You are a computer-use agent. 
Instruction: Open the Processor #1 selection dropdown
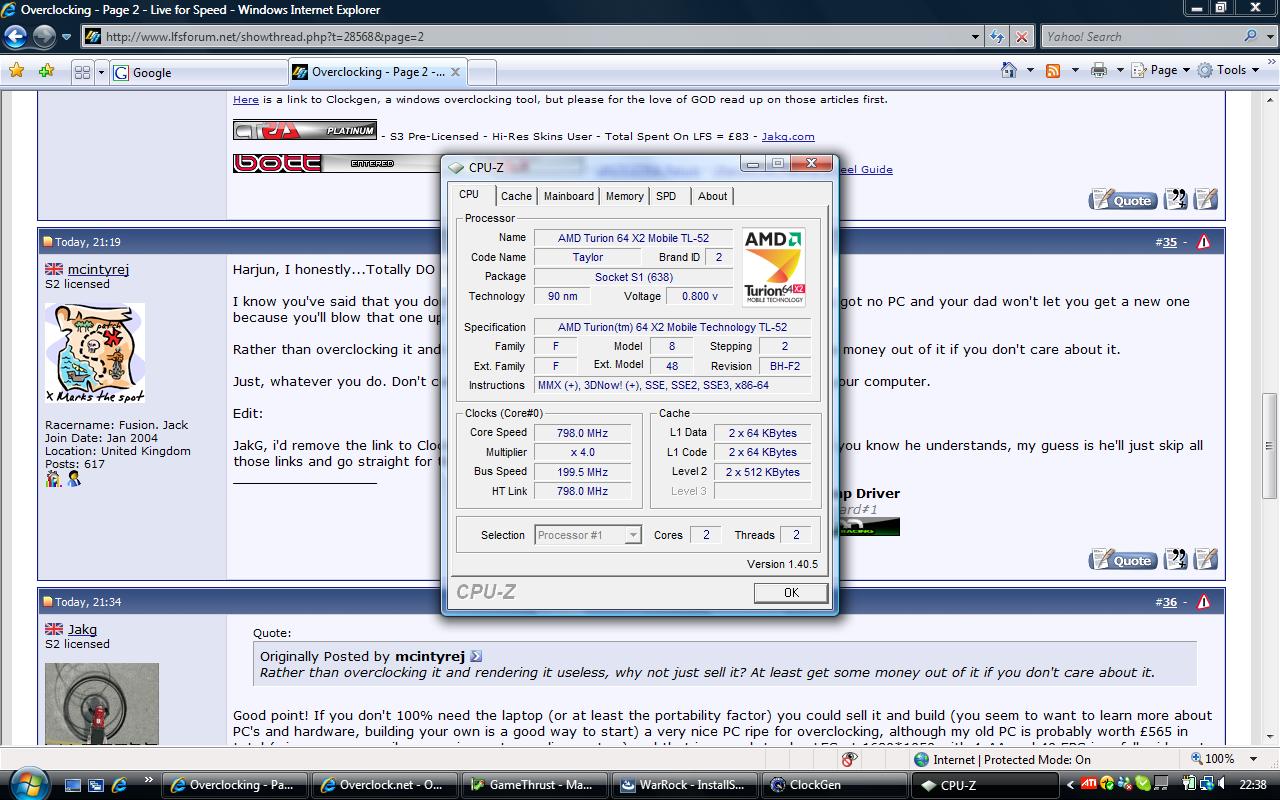point(588,535)
